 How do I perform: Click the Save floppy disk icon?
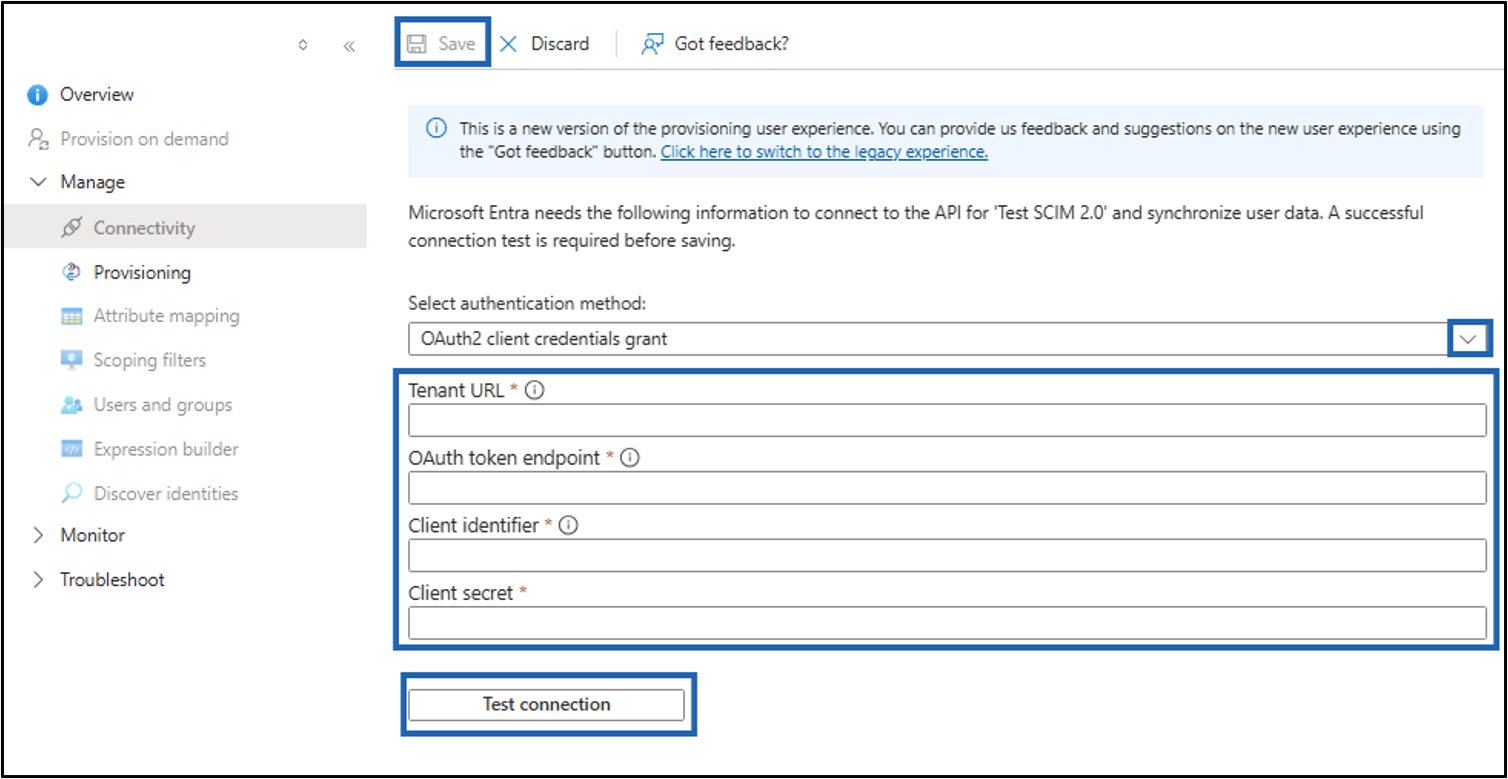pos(417,44)
